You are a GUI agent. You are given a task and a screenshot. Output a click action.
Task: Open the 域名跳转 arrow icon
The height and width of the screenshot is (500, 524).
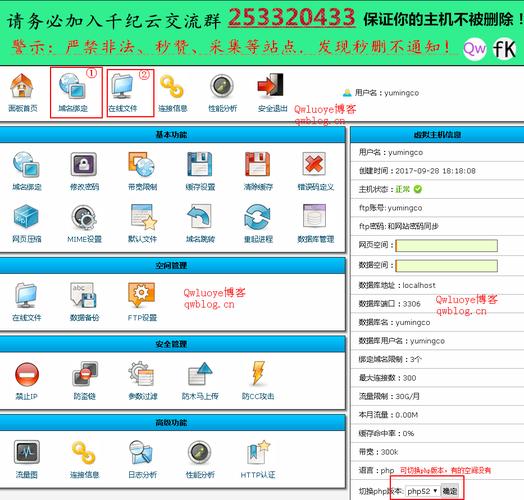tap(200, 216)
